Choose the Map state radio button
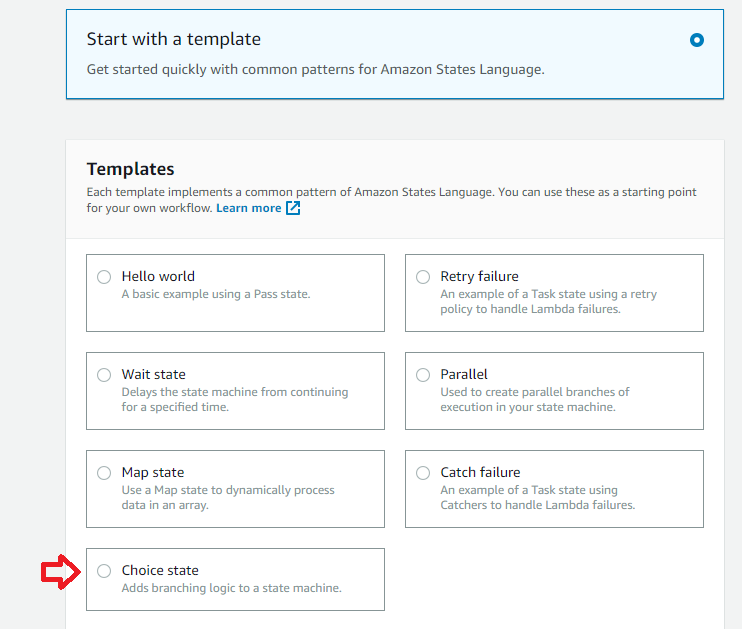This screenshot has height=629, width=742. pos(104,473)
